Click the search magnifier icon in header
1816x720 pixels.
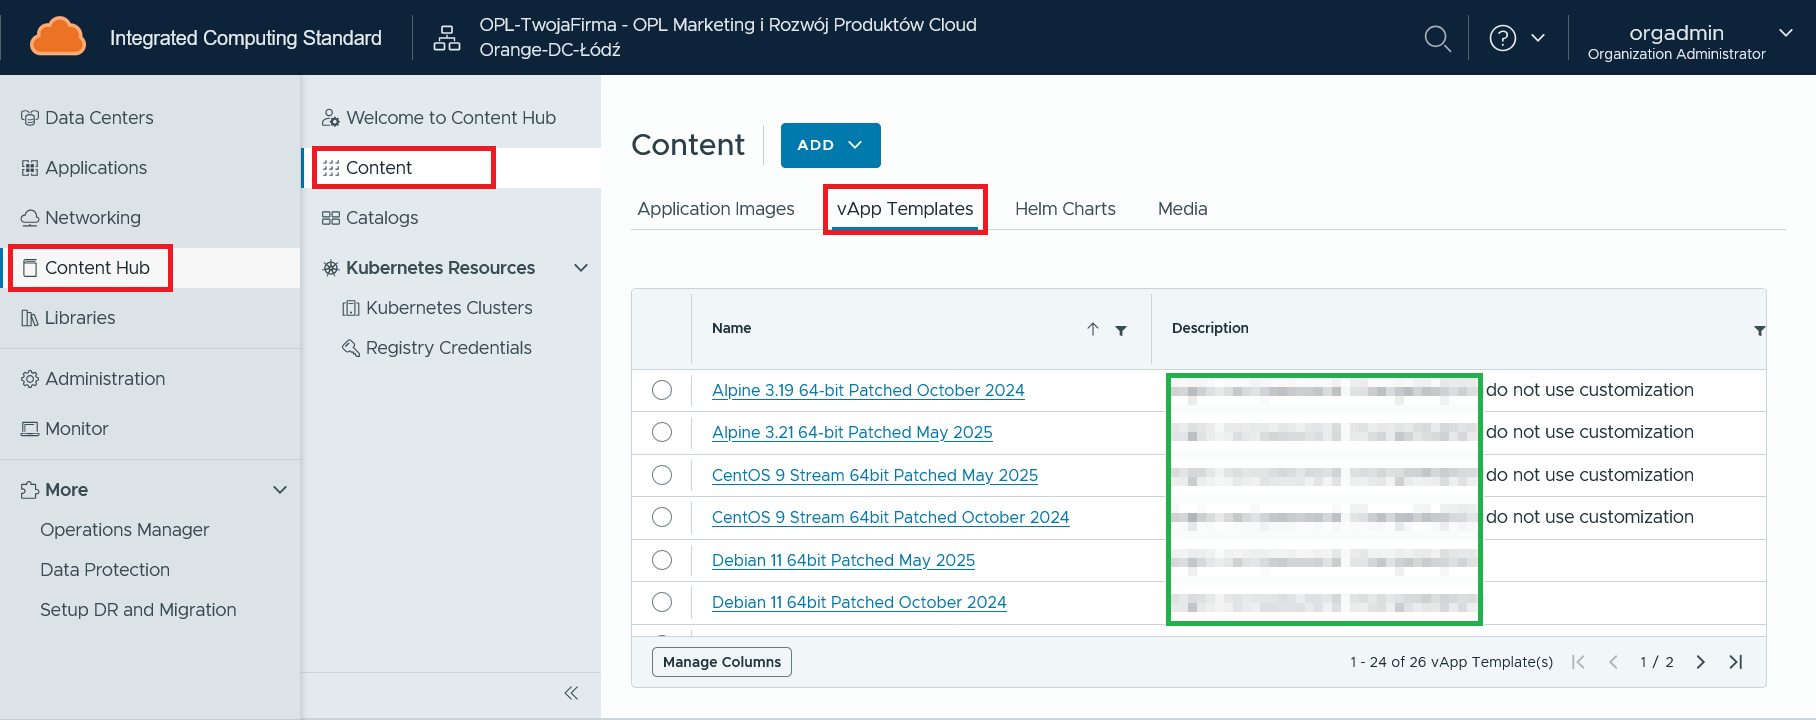pos(1437,39)
